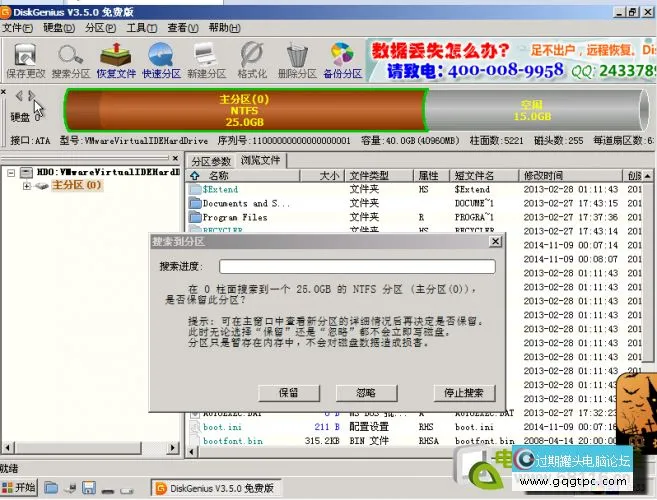
Task: Click the file list scrollbar up arrow
Action: [648, 176]
